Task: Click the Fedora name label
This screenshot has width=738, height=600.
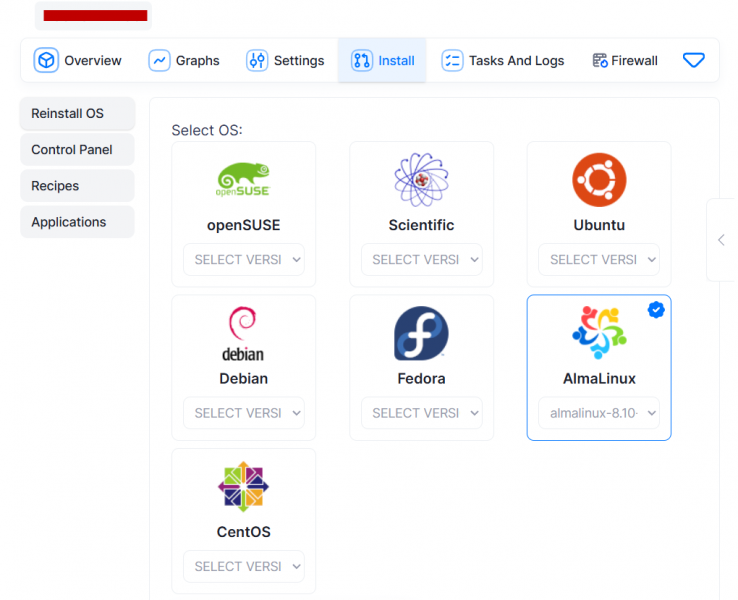Action: [421, 378]
